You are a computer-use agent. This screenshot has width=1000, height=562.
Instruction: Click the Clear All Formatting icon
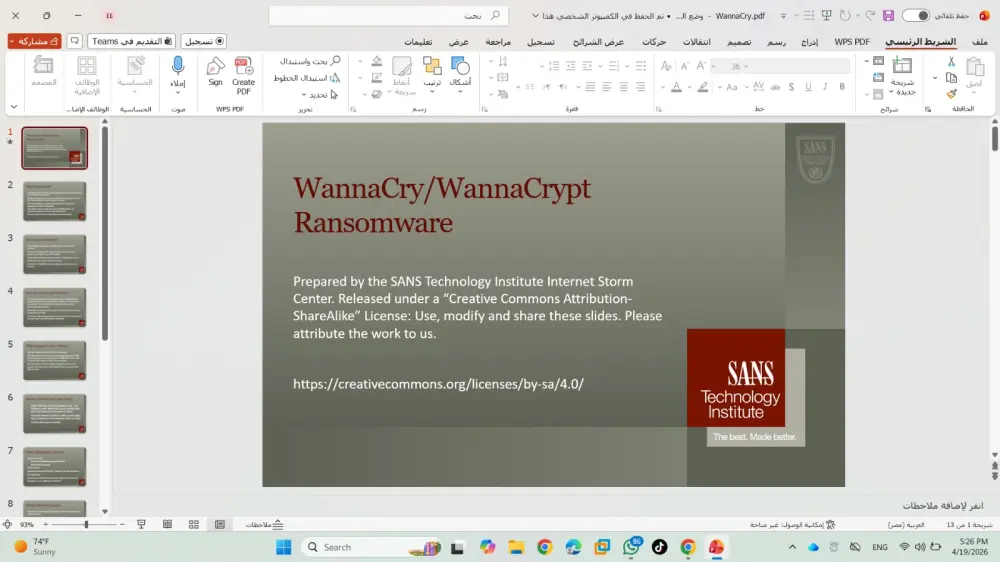point(666,66)
